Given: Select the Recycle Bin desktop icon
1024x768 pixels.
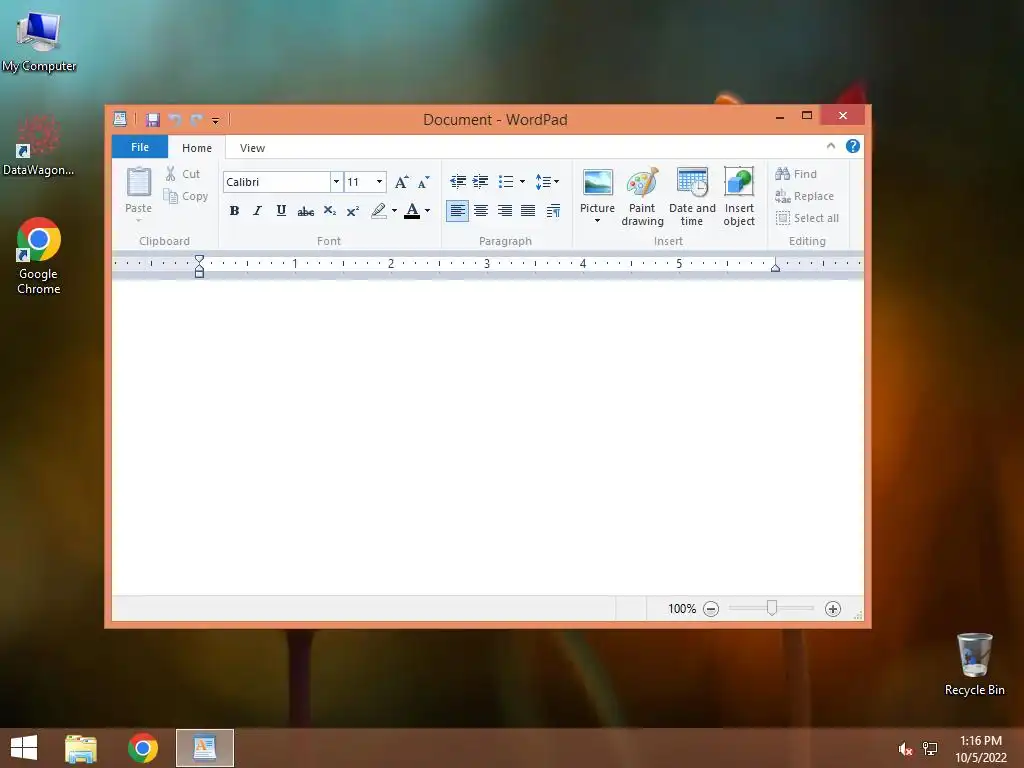Looking at the screenshot, I should [974, 664].
